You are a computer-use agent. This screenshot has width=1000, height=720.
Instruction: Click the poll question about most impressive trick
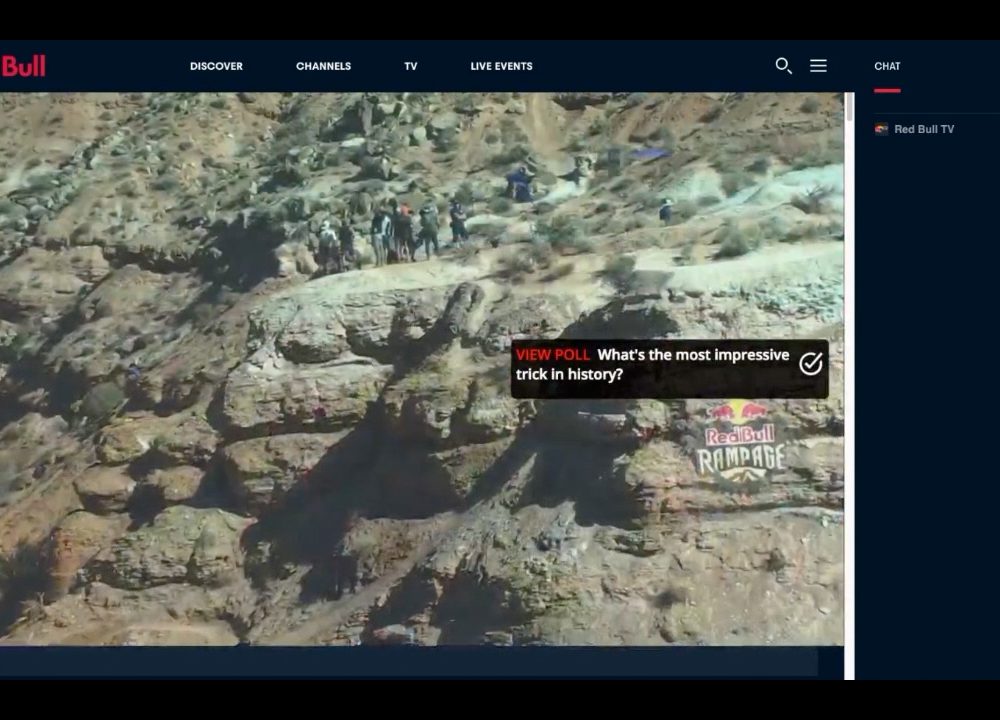[x=653, y=364]
